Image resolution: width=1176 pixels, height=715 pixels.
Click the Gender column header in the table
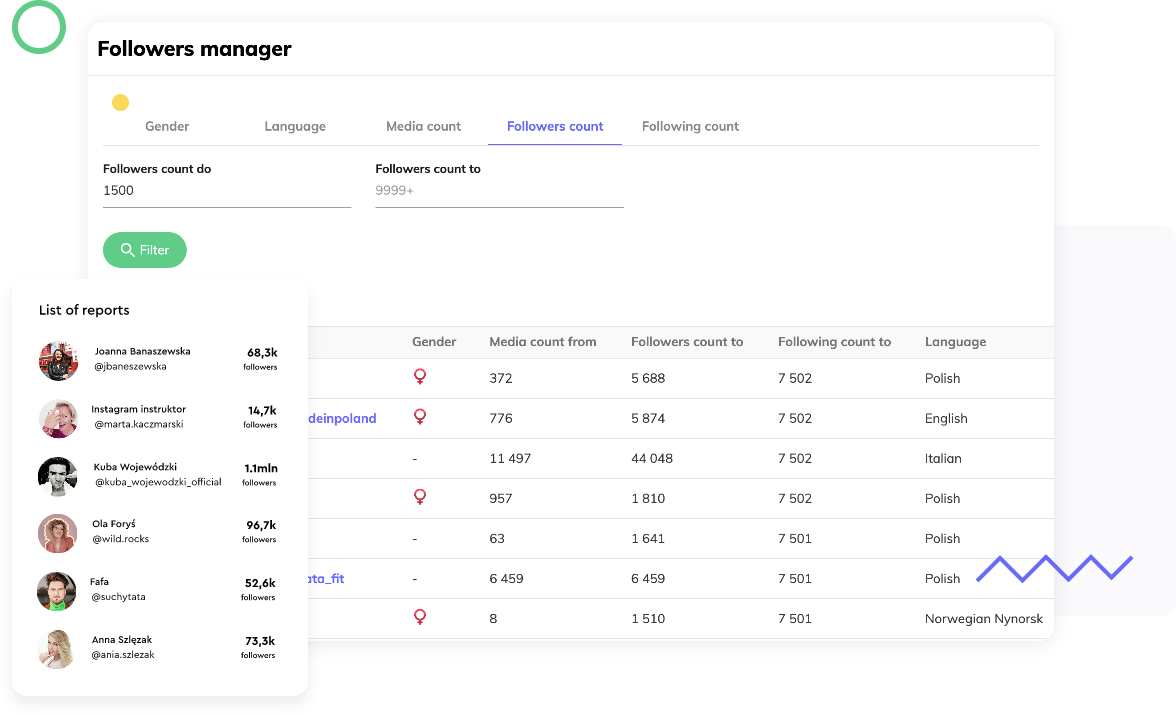(x=434, y=342)
